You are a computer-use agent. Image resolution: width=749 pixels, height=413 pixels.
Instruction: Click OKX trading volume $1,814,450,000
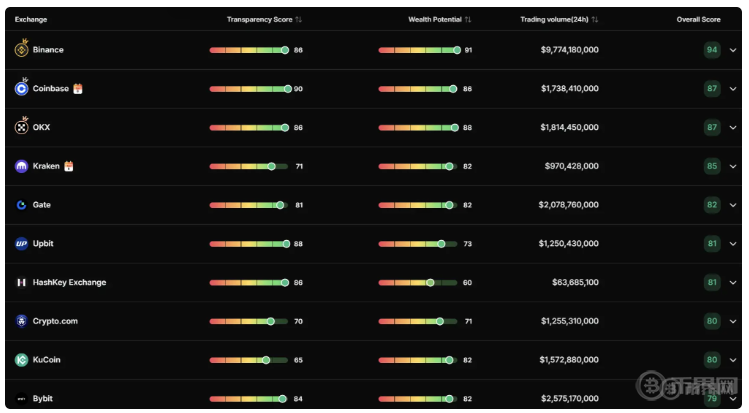coord(569,127)
